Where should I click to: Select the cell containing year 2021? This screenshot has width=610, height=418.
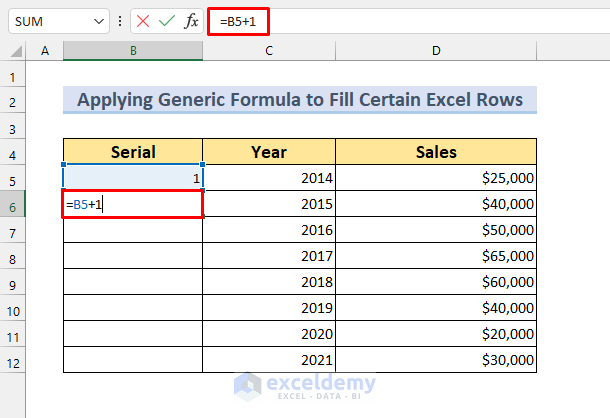point(269,361)
